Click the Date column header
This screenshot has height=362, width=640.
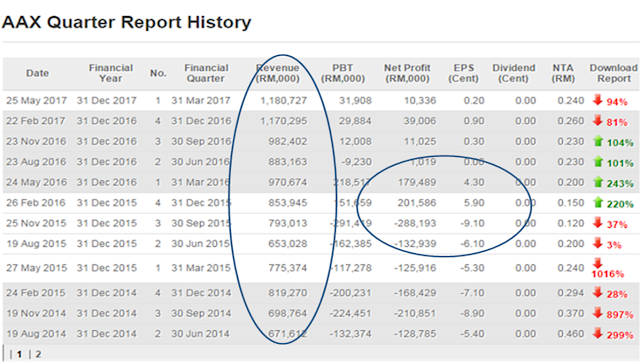(38, 73)
